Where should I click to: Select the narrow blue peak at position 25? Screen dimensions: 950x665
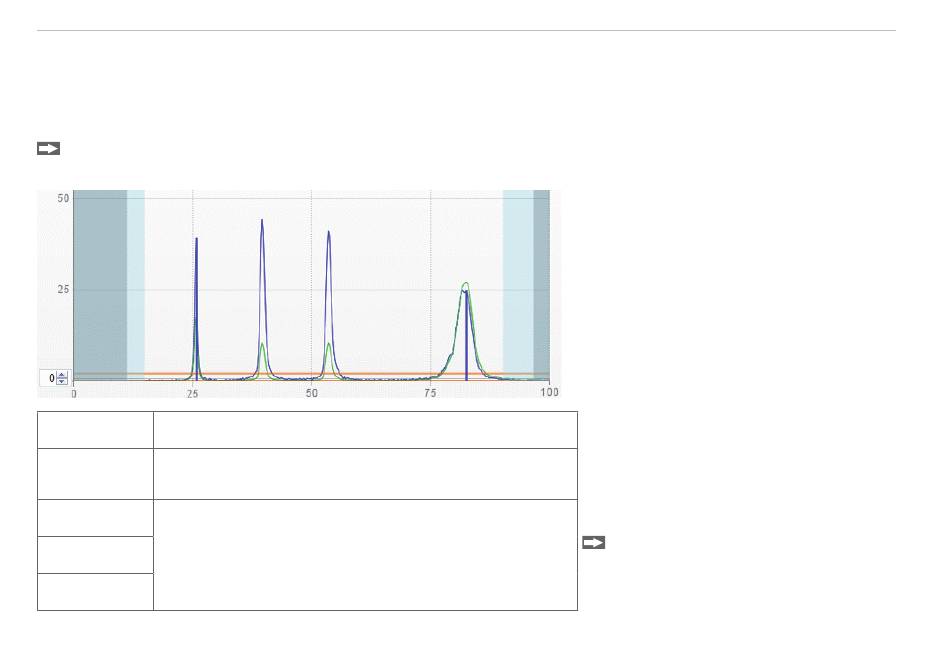coord(196,308)
